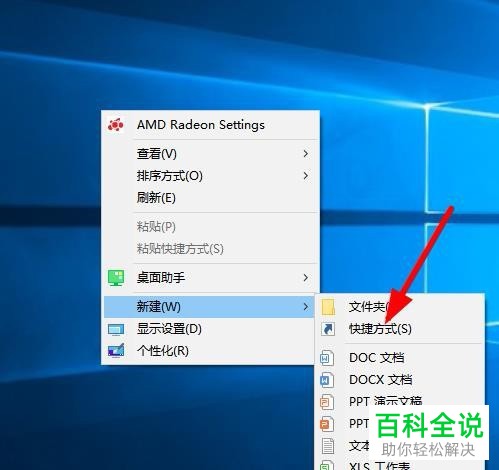Open AMD Radeon Settings from context menu
This screenshot has width=499, height=470.
tap(210, 125)
